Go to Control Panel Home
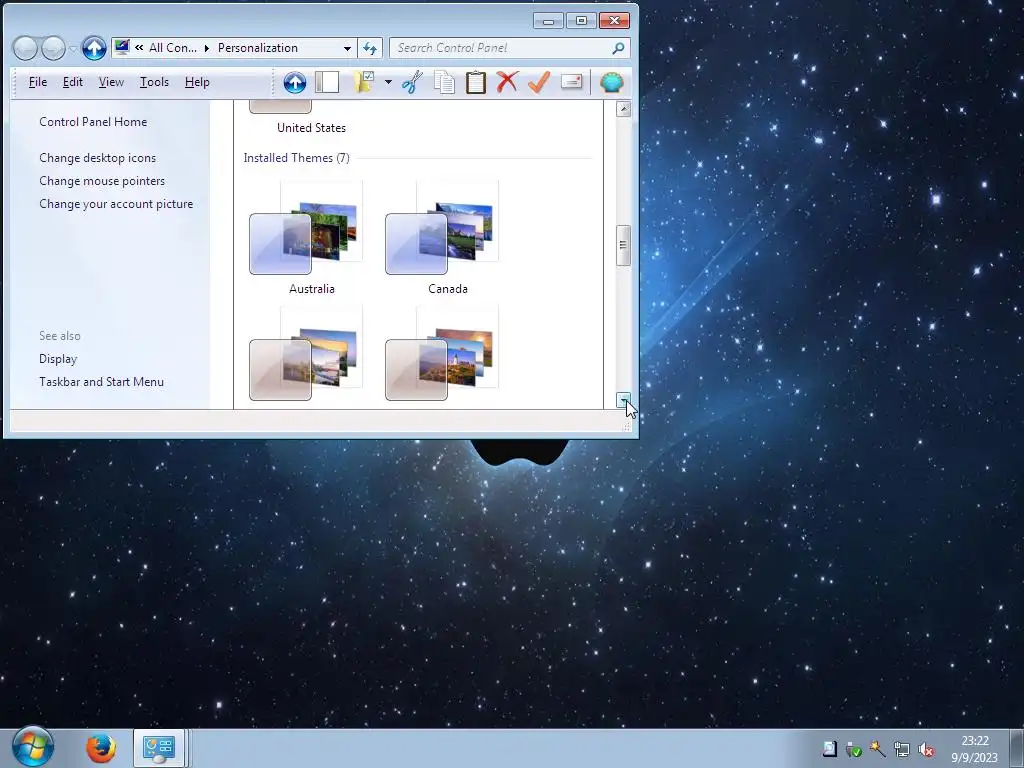This screenshot has height=768, width=1024. click(x=93, y=121)
